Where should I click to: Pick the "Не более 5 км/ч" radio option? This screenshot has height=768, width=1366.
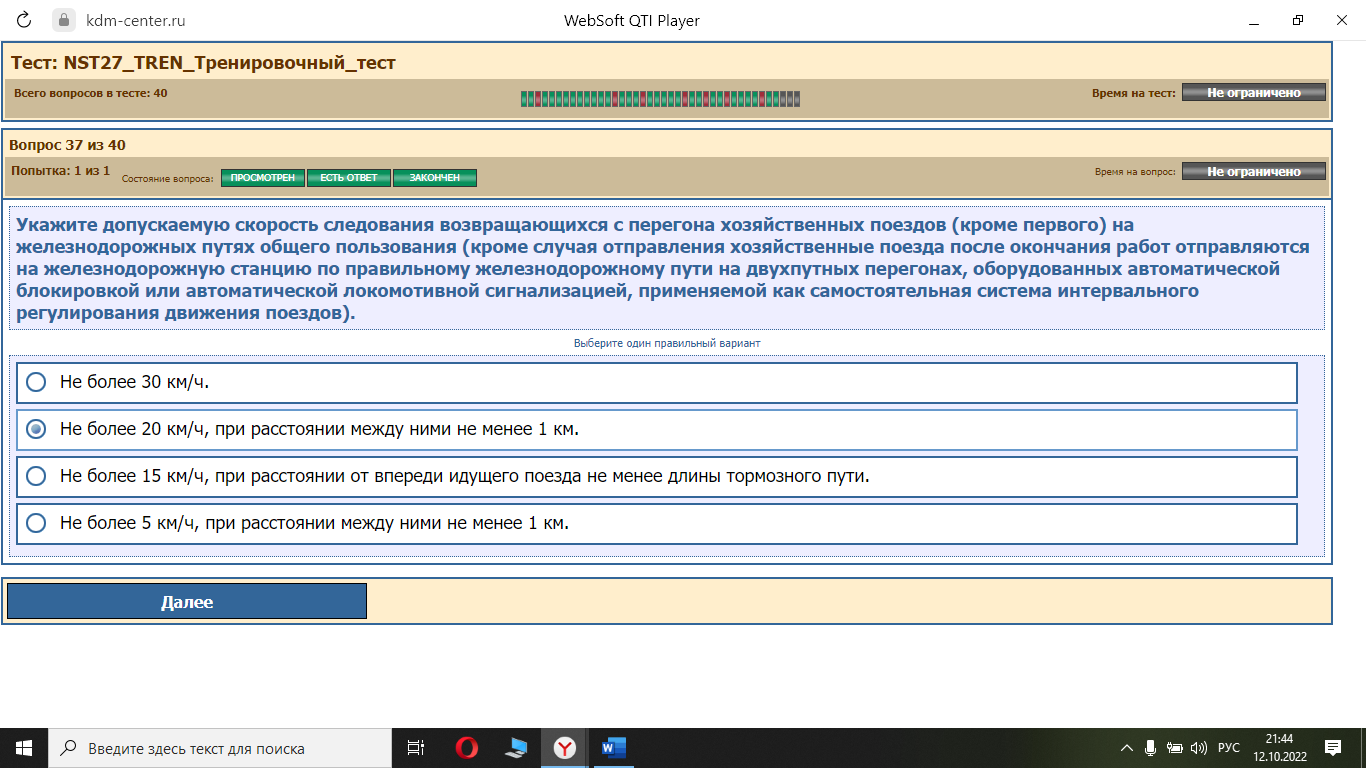36,523
